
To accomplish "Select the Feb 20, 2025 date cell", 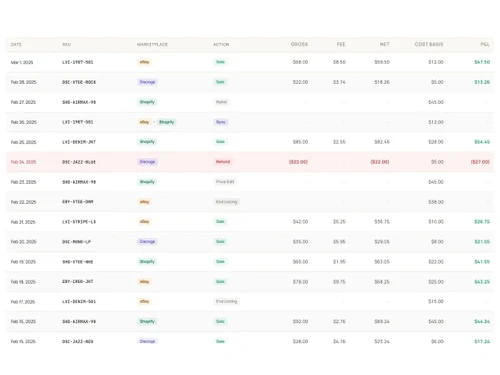I will pyautogui.click(x=23, y=242).
